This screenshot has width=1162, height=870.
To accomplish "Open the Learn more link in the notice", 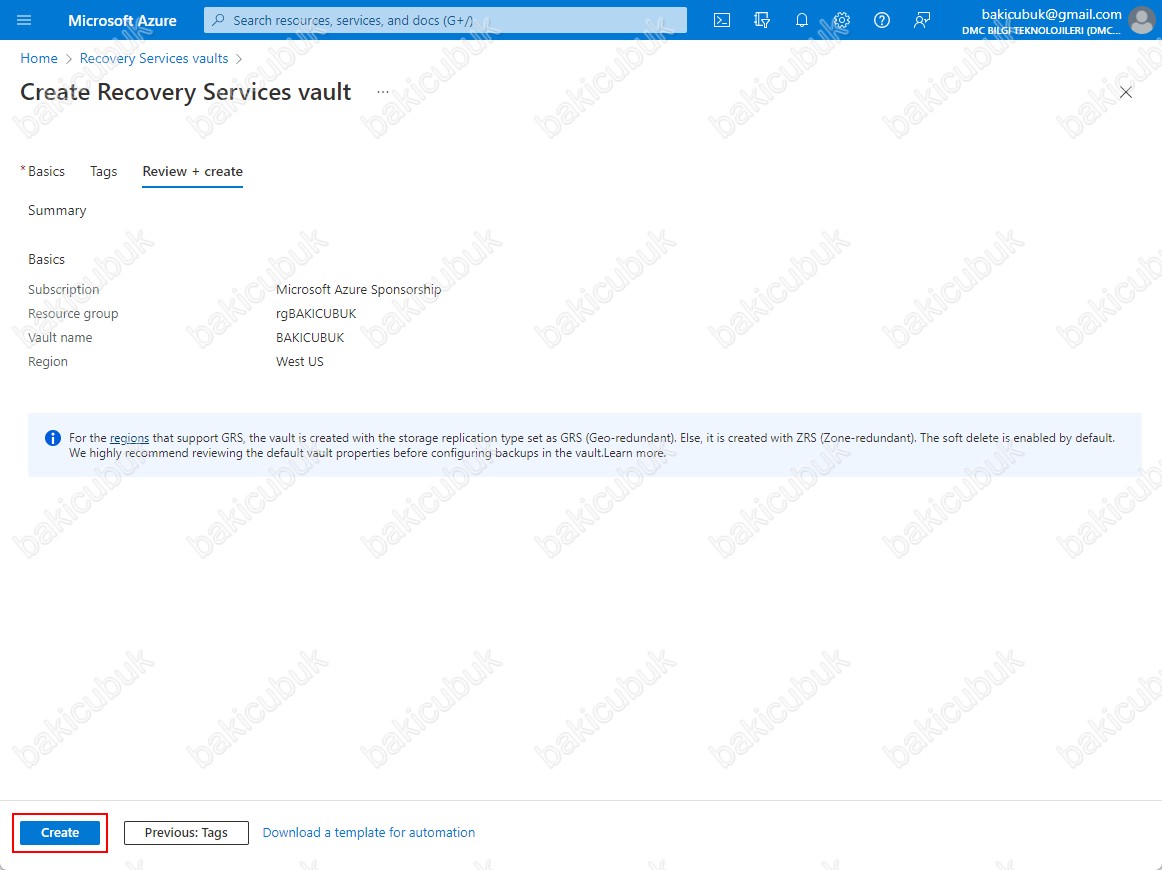I will (x=634, y=453).
